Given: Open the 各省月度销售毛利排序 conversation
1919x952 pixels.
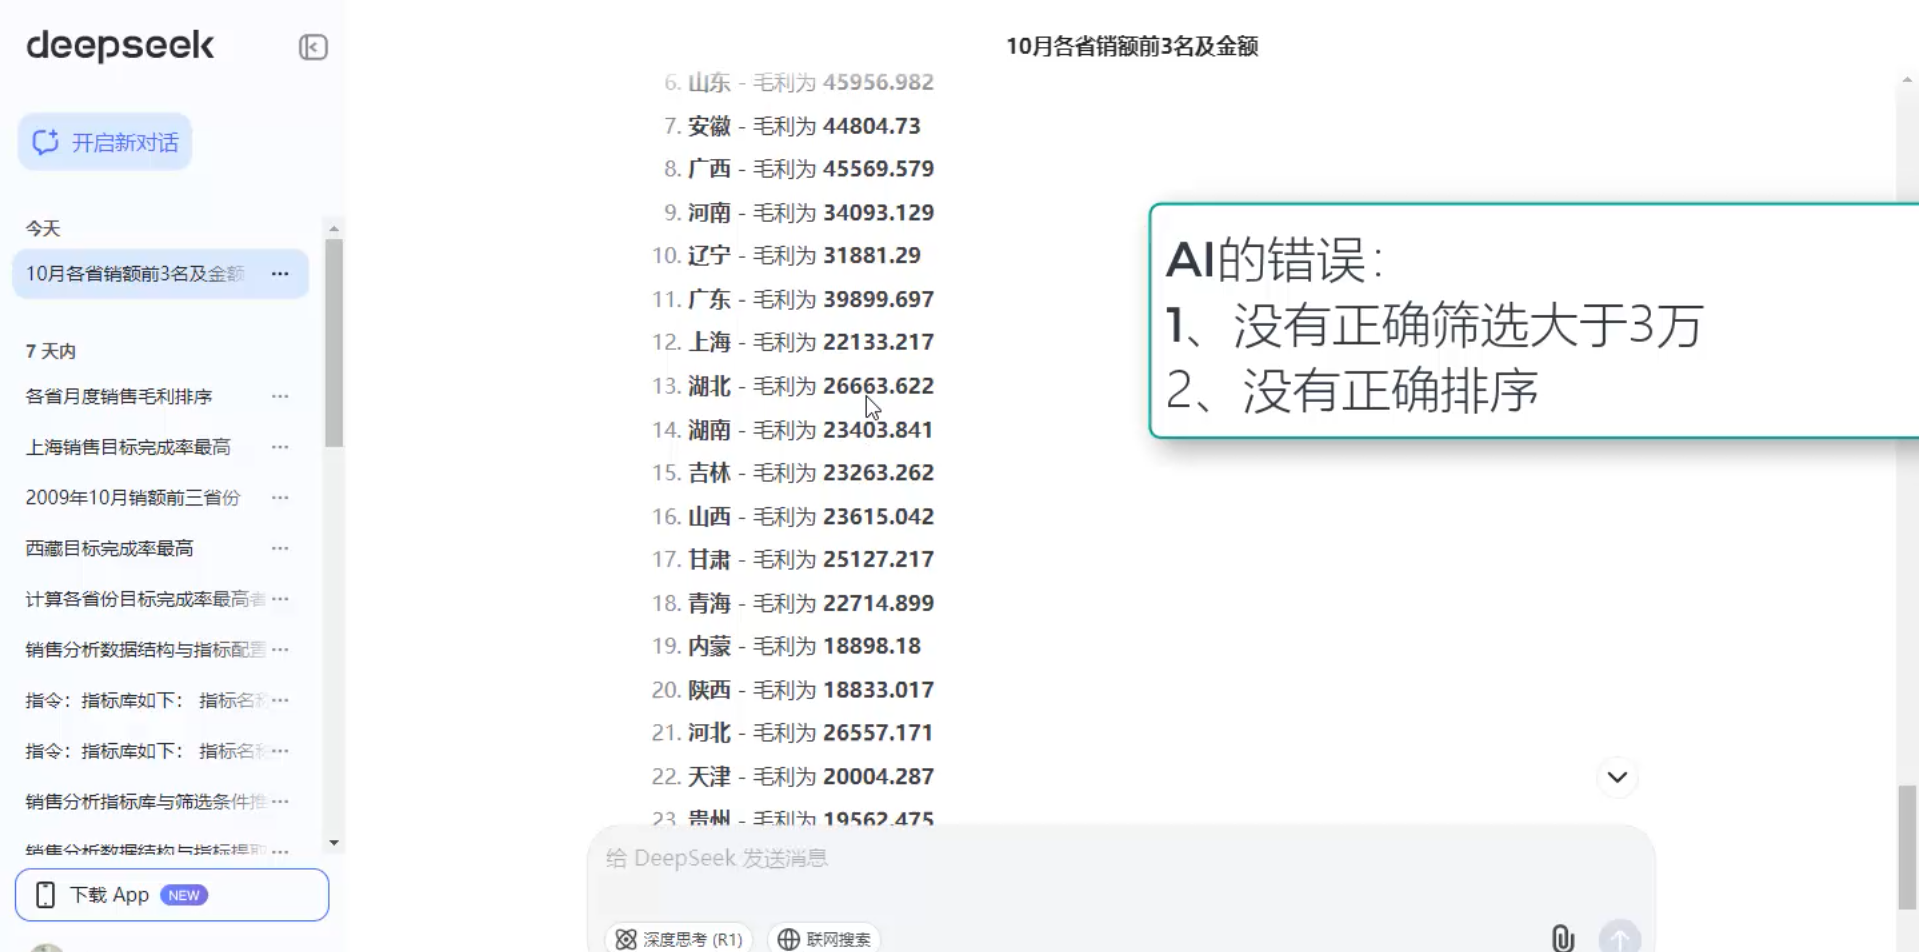Looking at the screenshot, I should [x=119, y=397].
